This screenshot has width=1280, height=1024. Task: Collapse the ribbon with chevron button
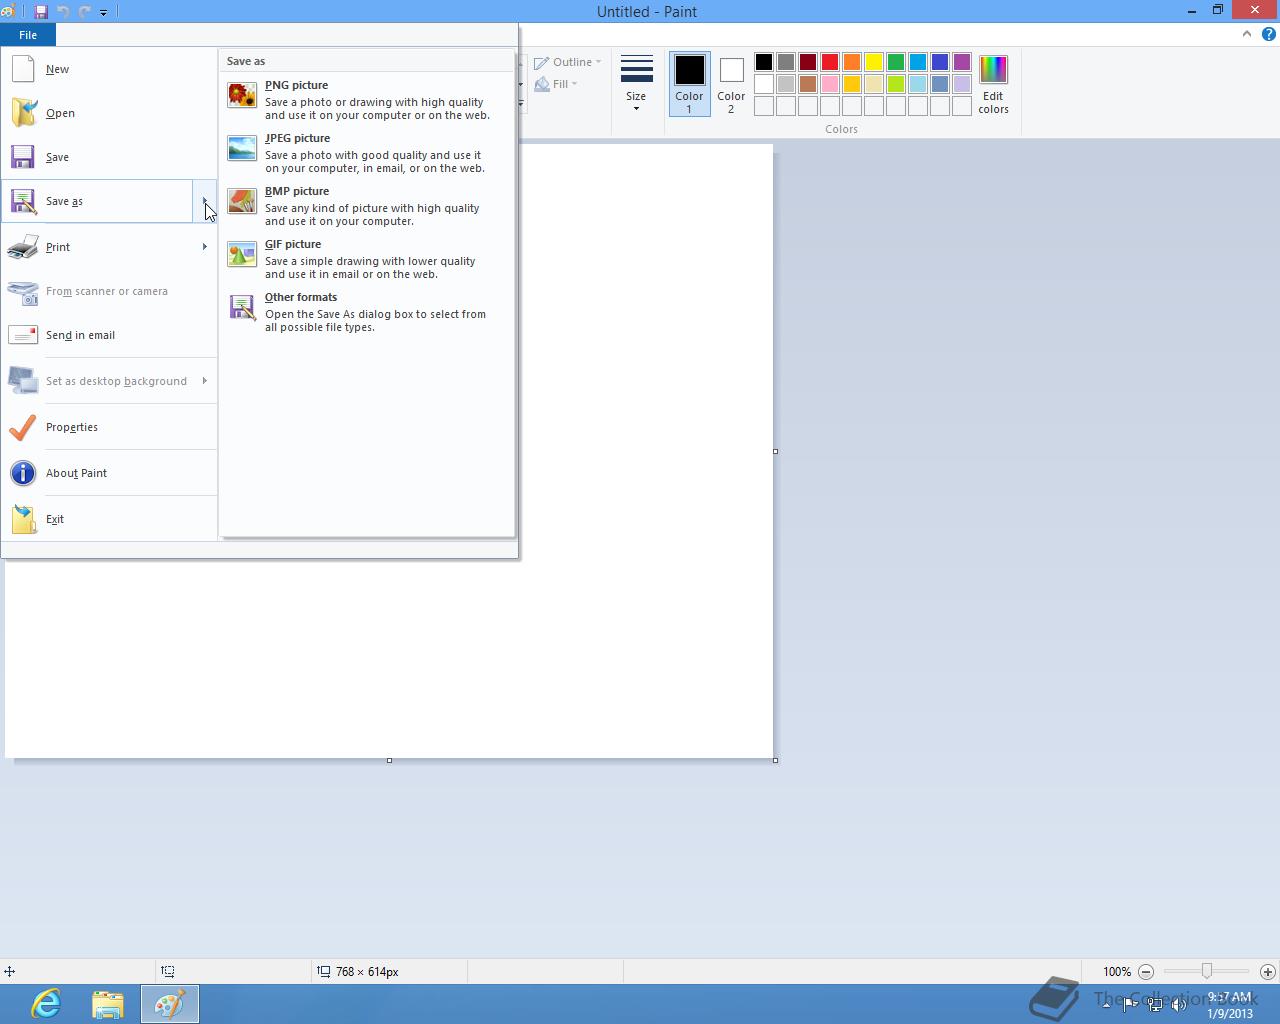coord(1247,34)
